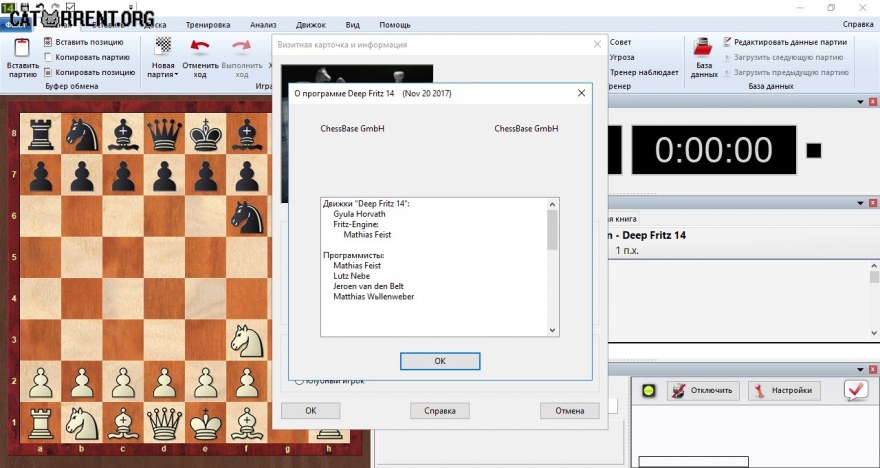Click the notation panel scroll up arrow
The width and height of the screenshot is (880, 468).
(x=874, y=266)
